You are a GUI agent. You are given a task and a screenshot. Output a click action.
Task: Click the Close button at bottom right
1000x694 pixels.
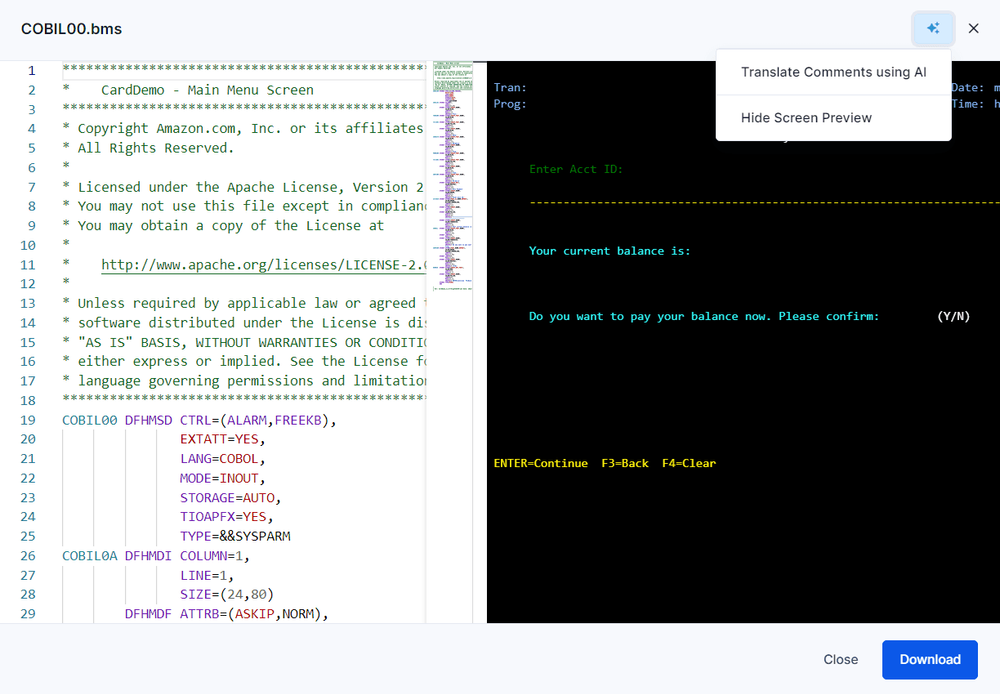[x=840, y=659]
